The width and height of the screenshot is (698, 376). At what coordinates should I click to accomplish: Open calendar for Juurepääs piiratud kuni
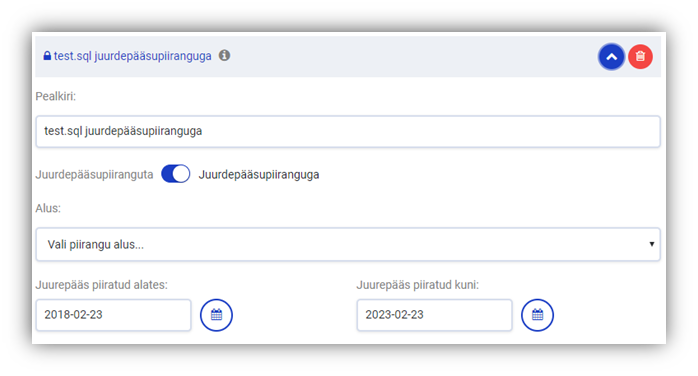click(x=537, y=315)
